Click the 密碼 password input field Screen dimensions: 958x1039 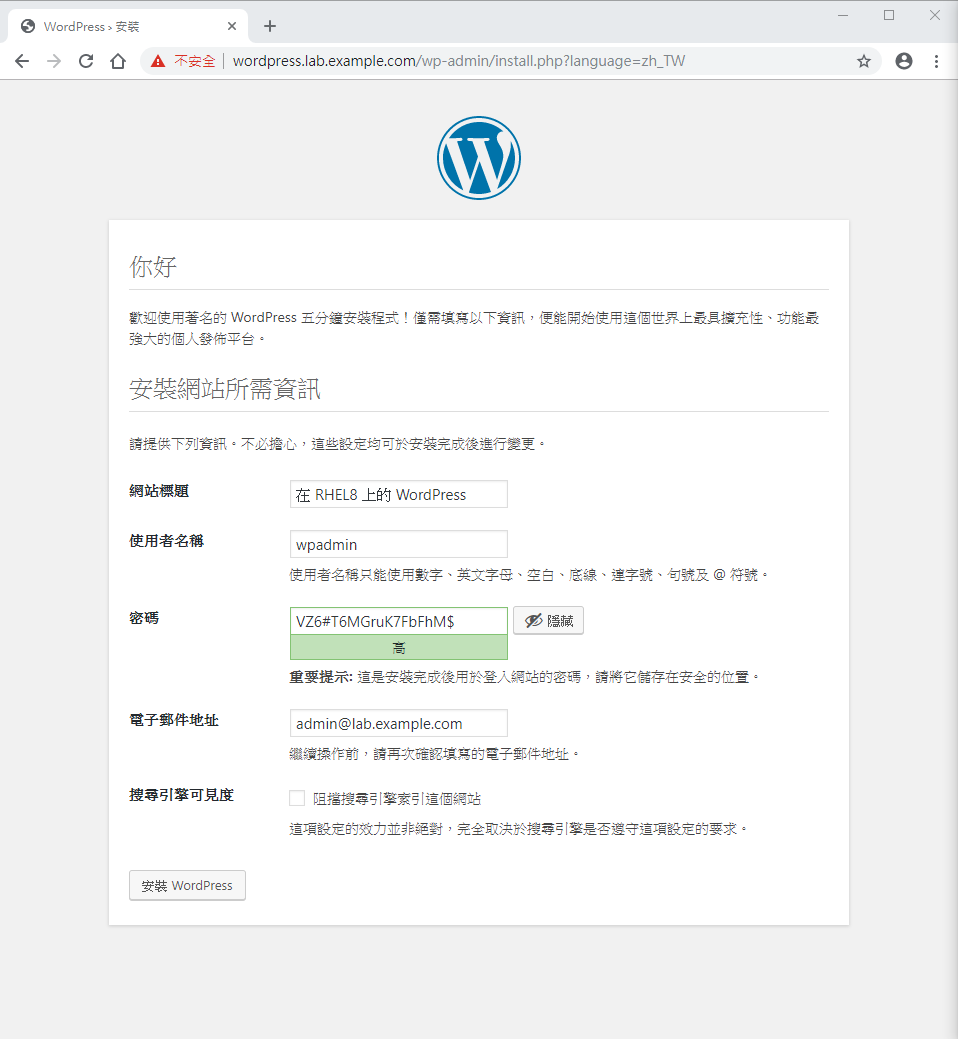click(399, 621)
